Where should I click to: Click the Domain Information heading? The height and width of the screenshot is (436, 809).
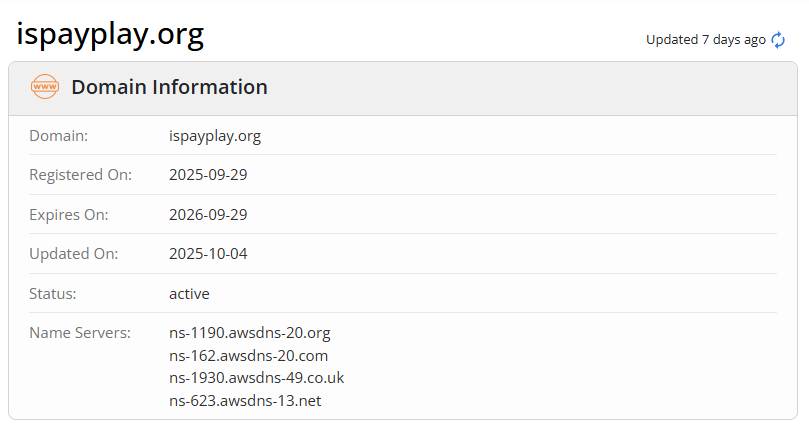169,87
